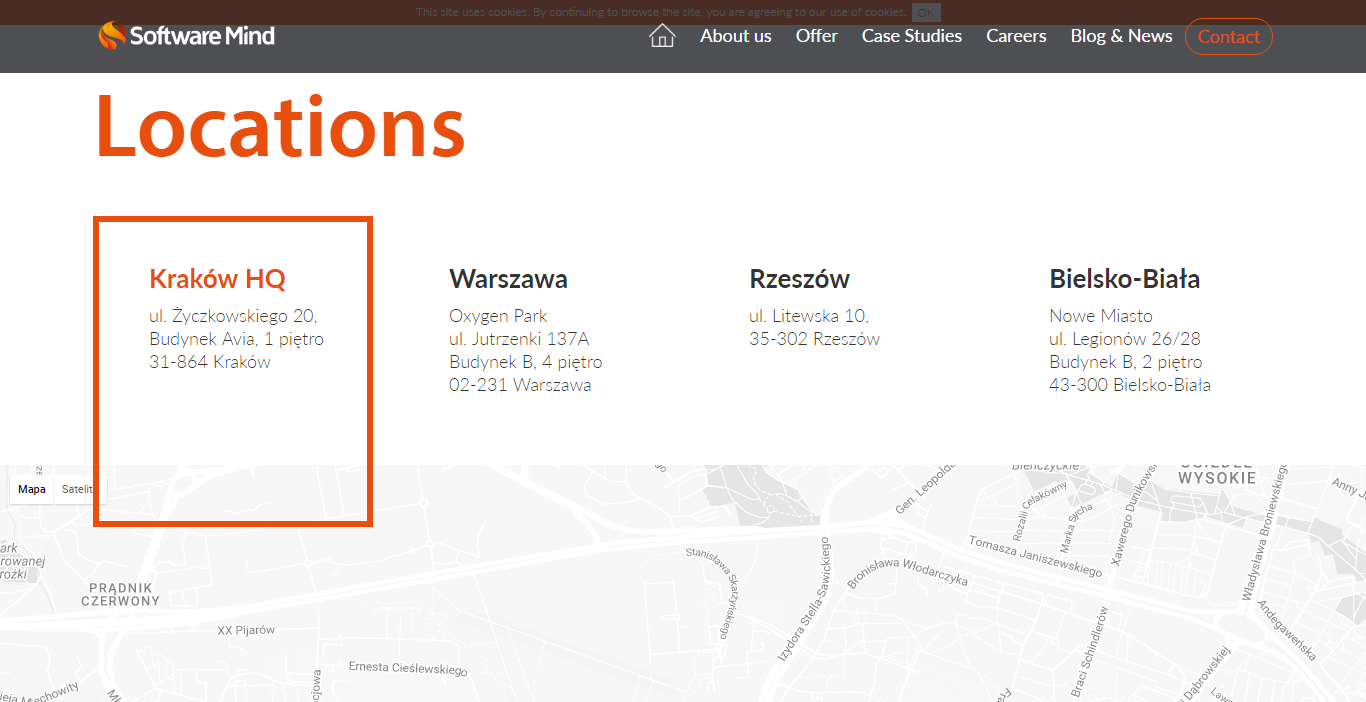
Task: Click address line ul. Życzkowskiego 20
Action: point(233,316)
